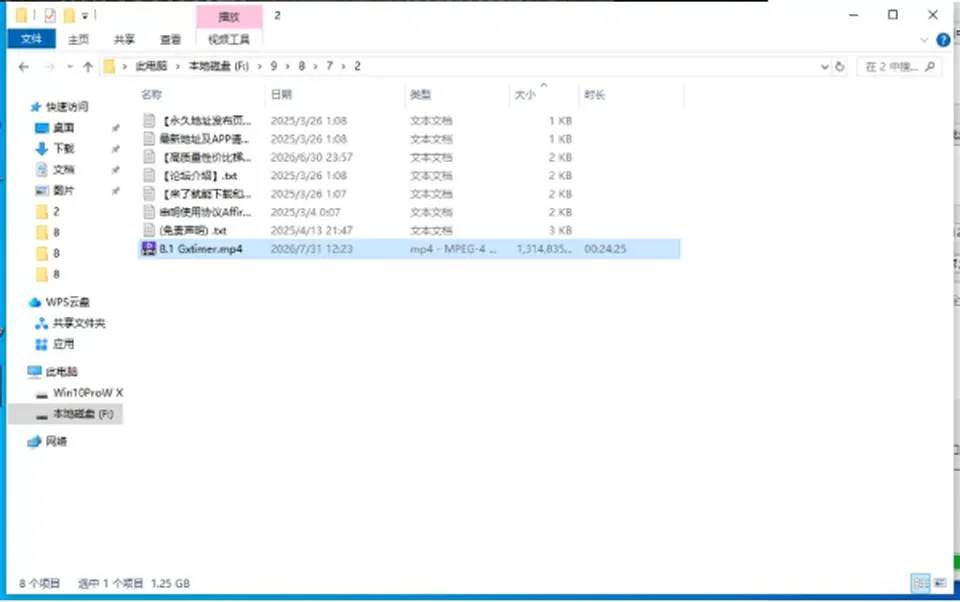Switch to the 查看 ribbon tab

coord(170,39)
